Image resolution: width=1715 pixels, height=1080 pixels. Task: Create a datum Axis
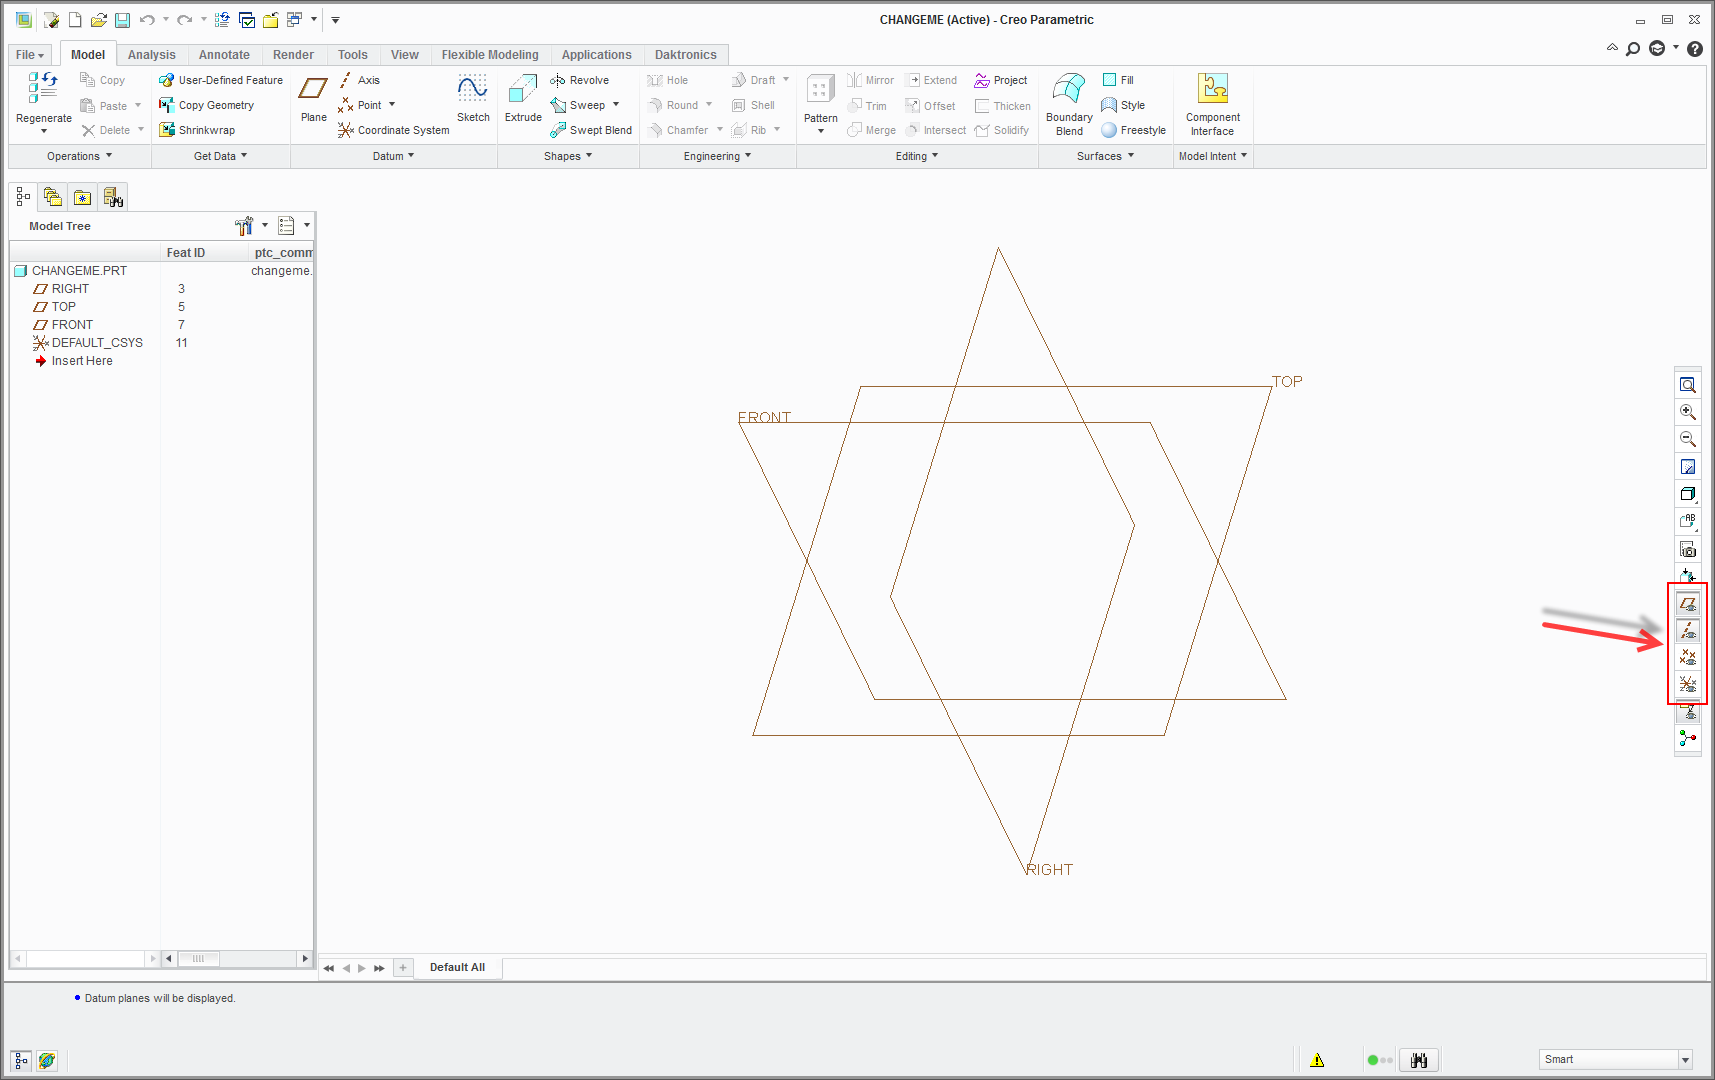(x=359, y=80)
